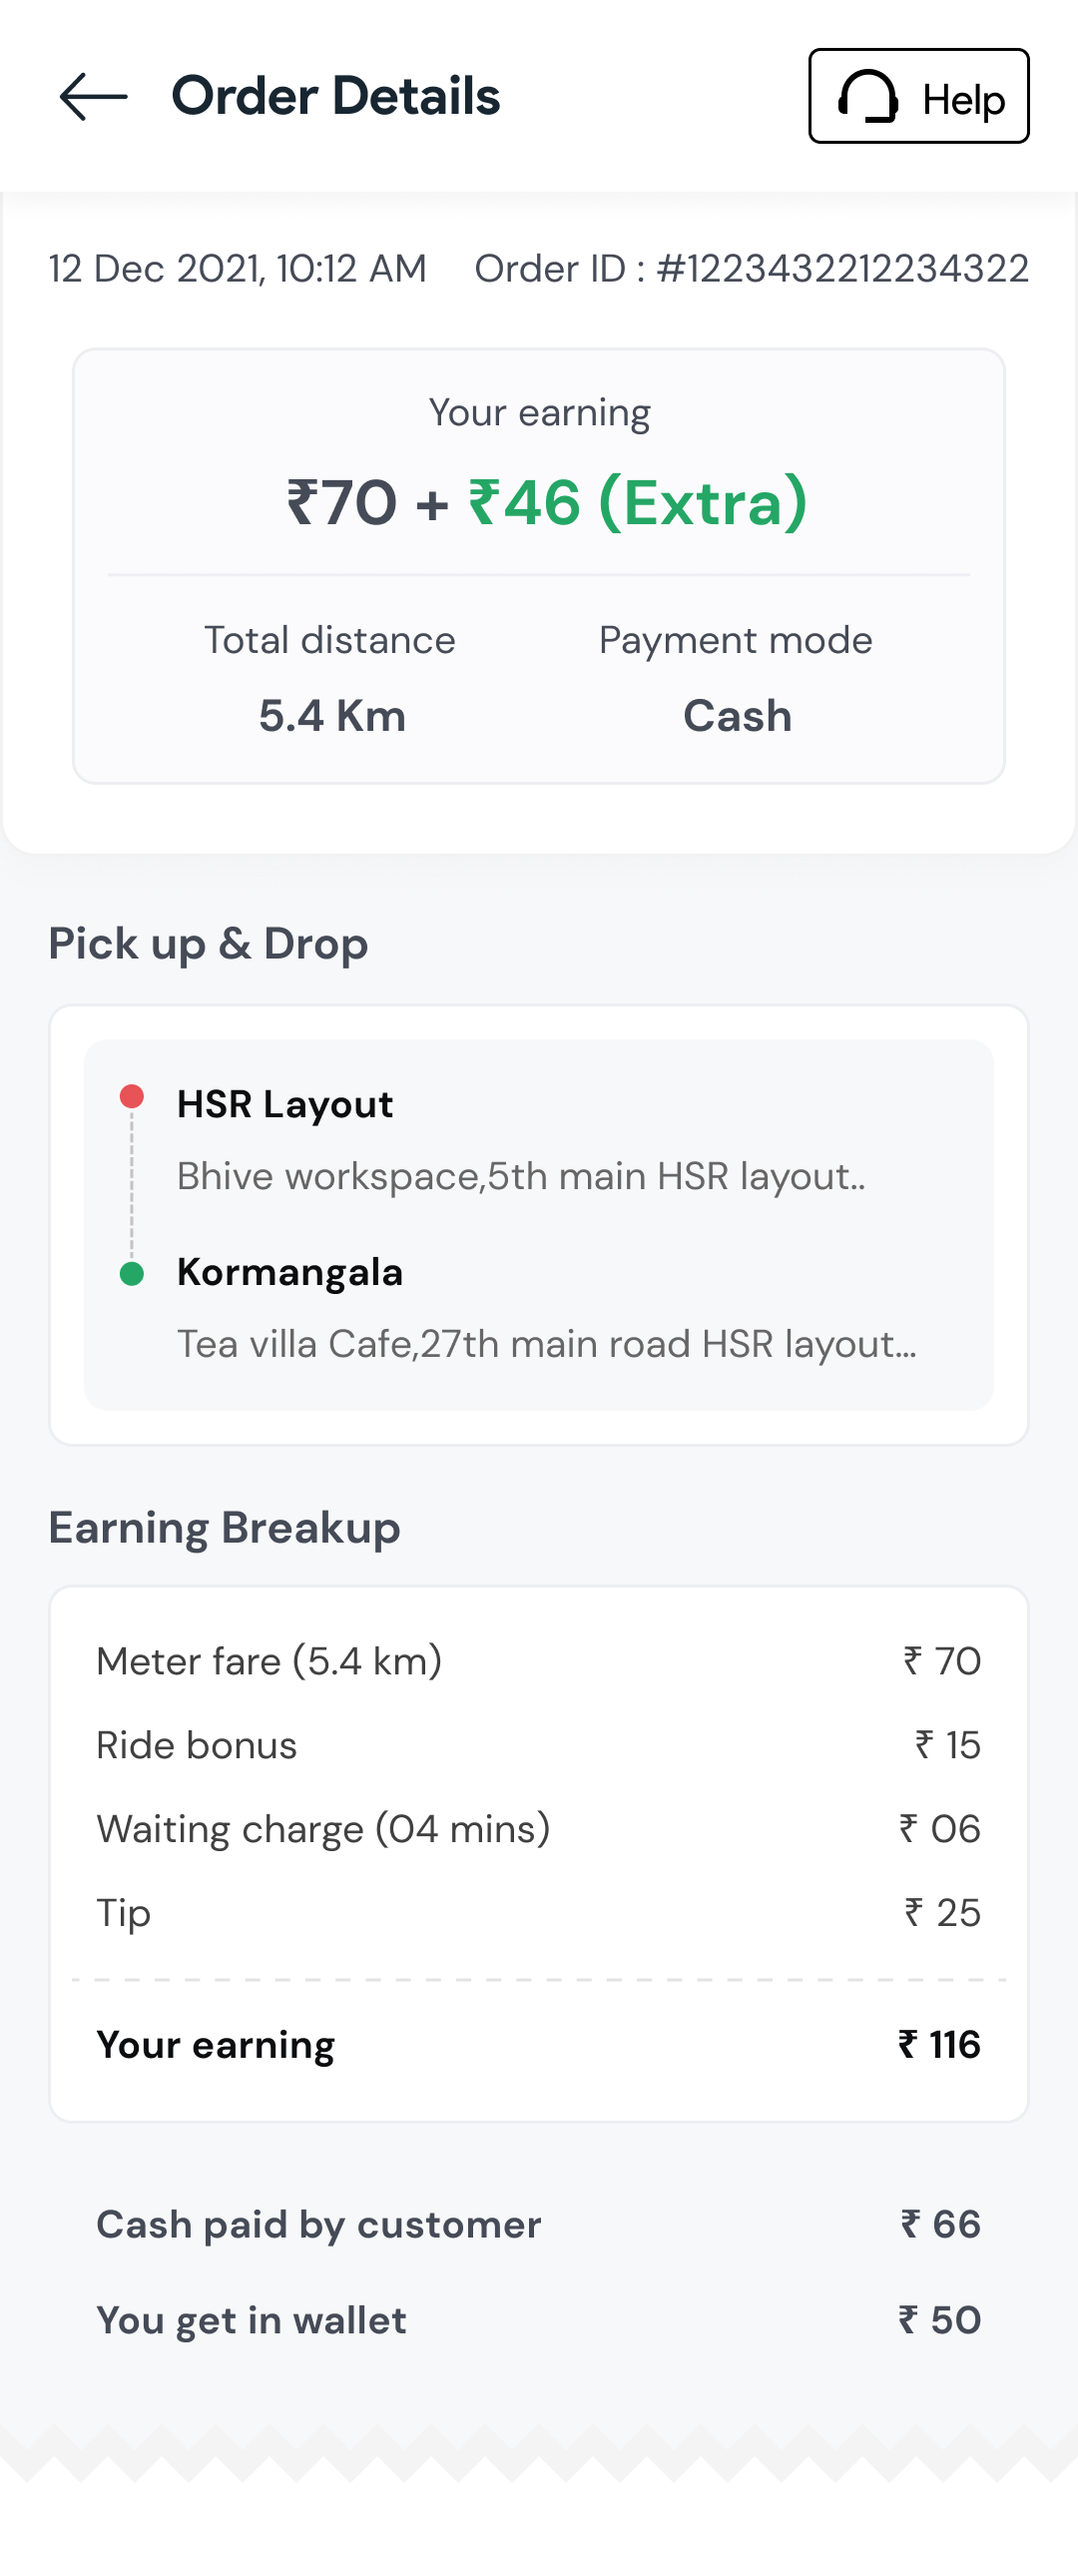Click the headset support icon
The width and height of the screenshot is (1078, 2576).
point(868,97)
